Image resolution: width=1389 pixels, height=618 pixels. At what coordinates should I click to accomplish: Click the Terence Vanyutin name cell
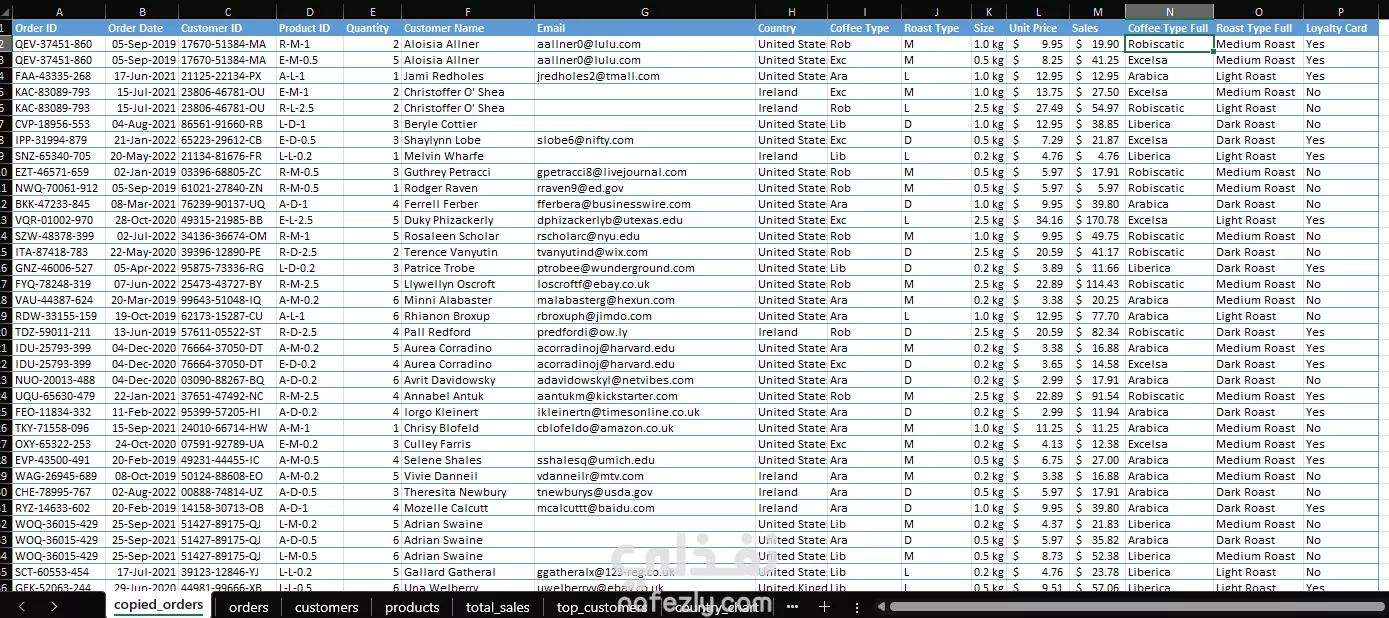[467, 252]
